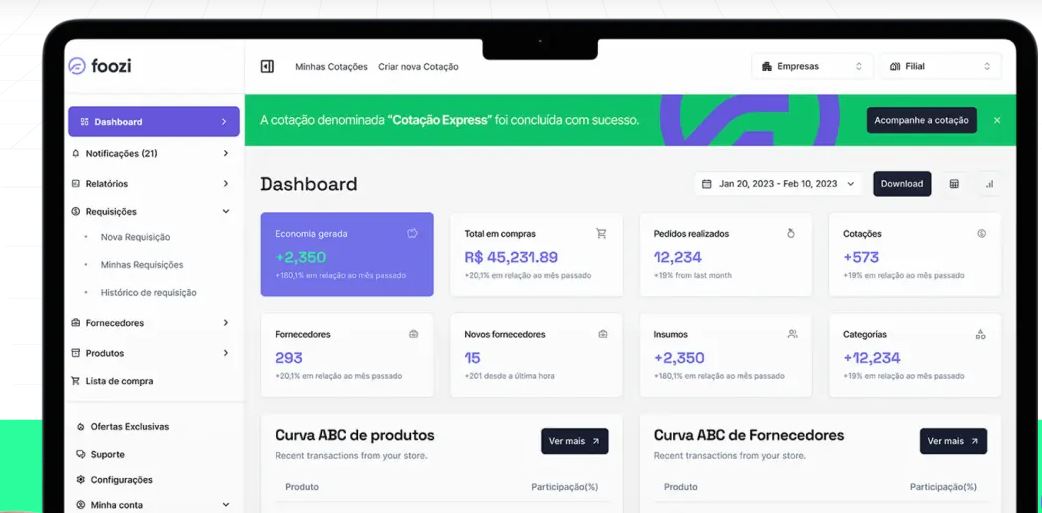Open Criar nova Cotação
The width and height of the screenshot is (1042, 513).
click(x=418, y=67)
